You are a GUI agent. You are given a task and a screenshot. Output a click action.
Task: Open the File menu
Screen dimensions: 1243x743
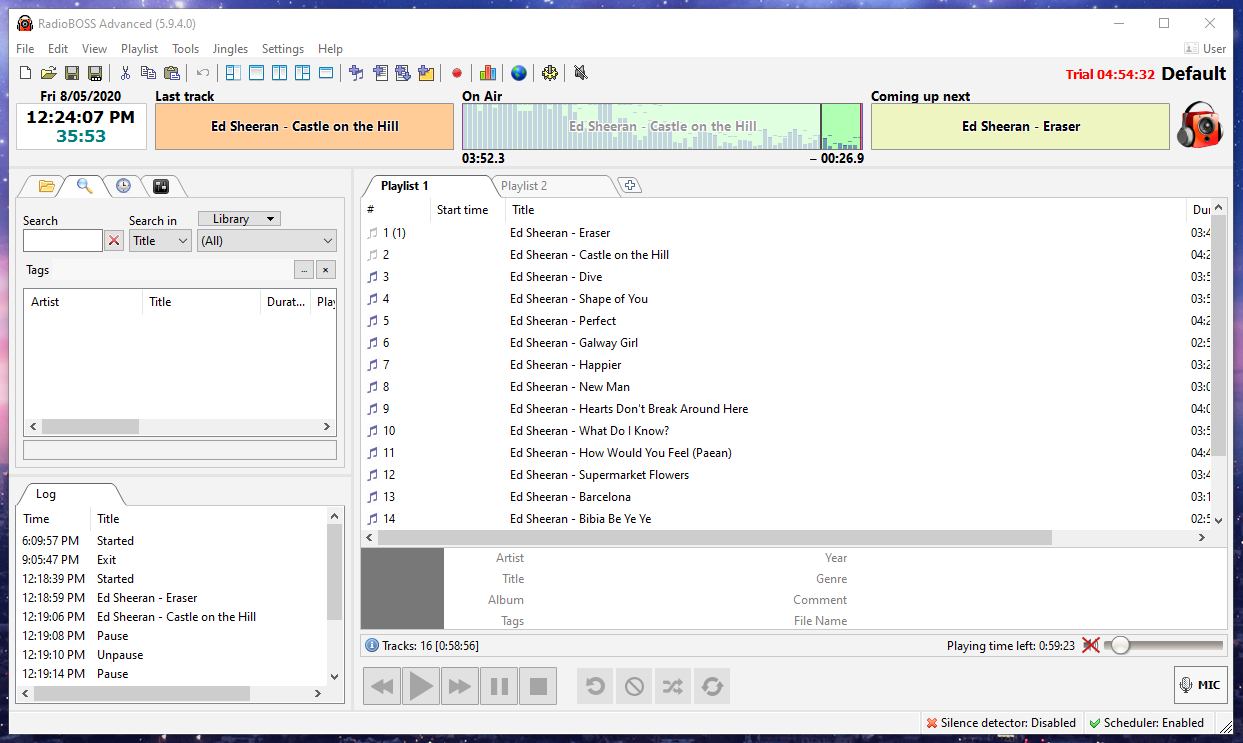pyautogui.click(x=25, y=49)
